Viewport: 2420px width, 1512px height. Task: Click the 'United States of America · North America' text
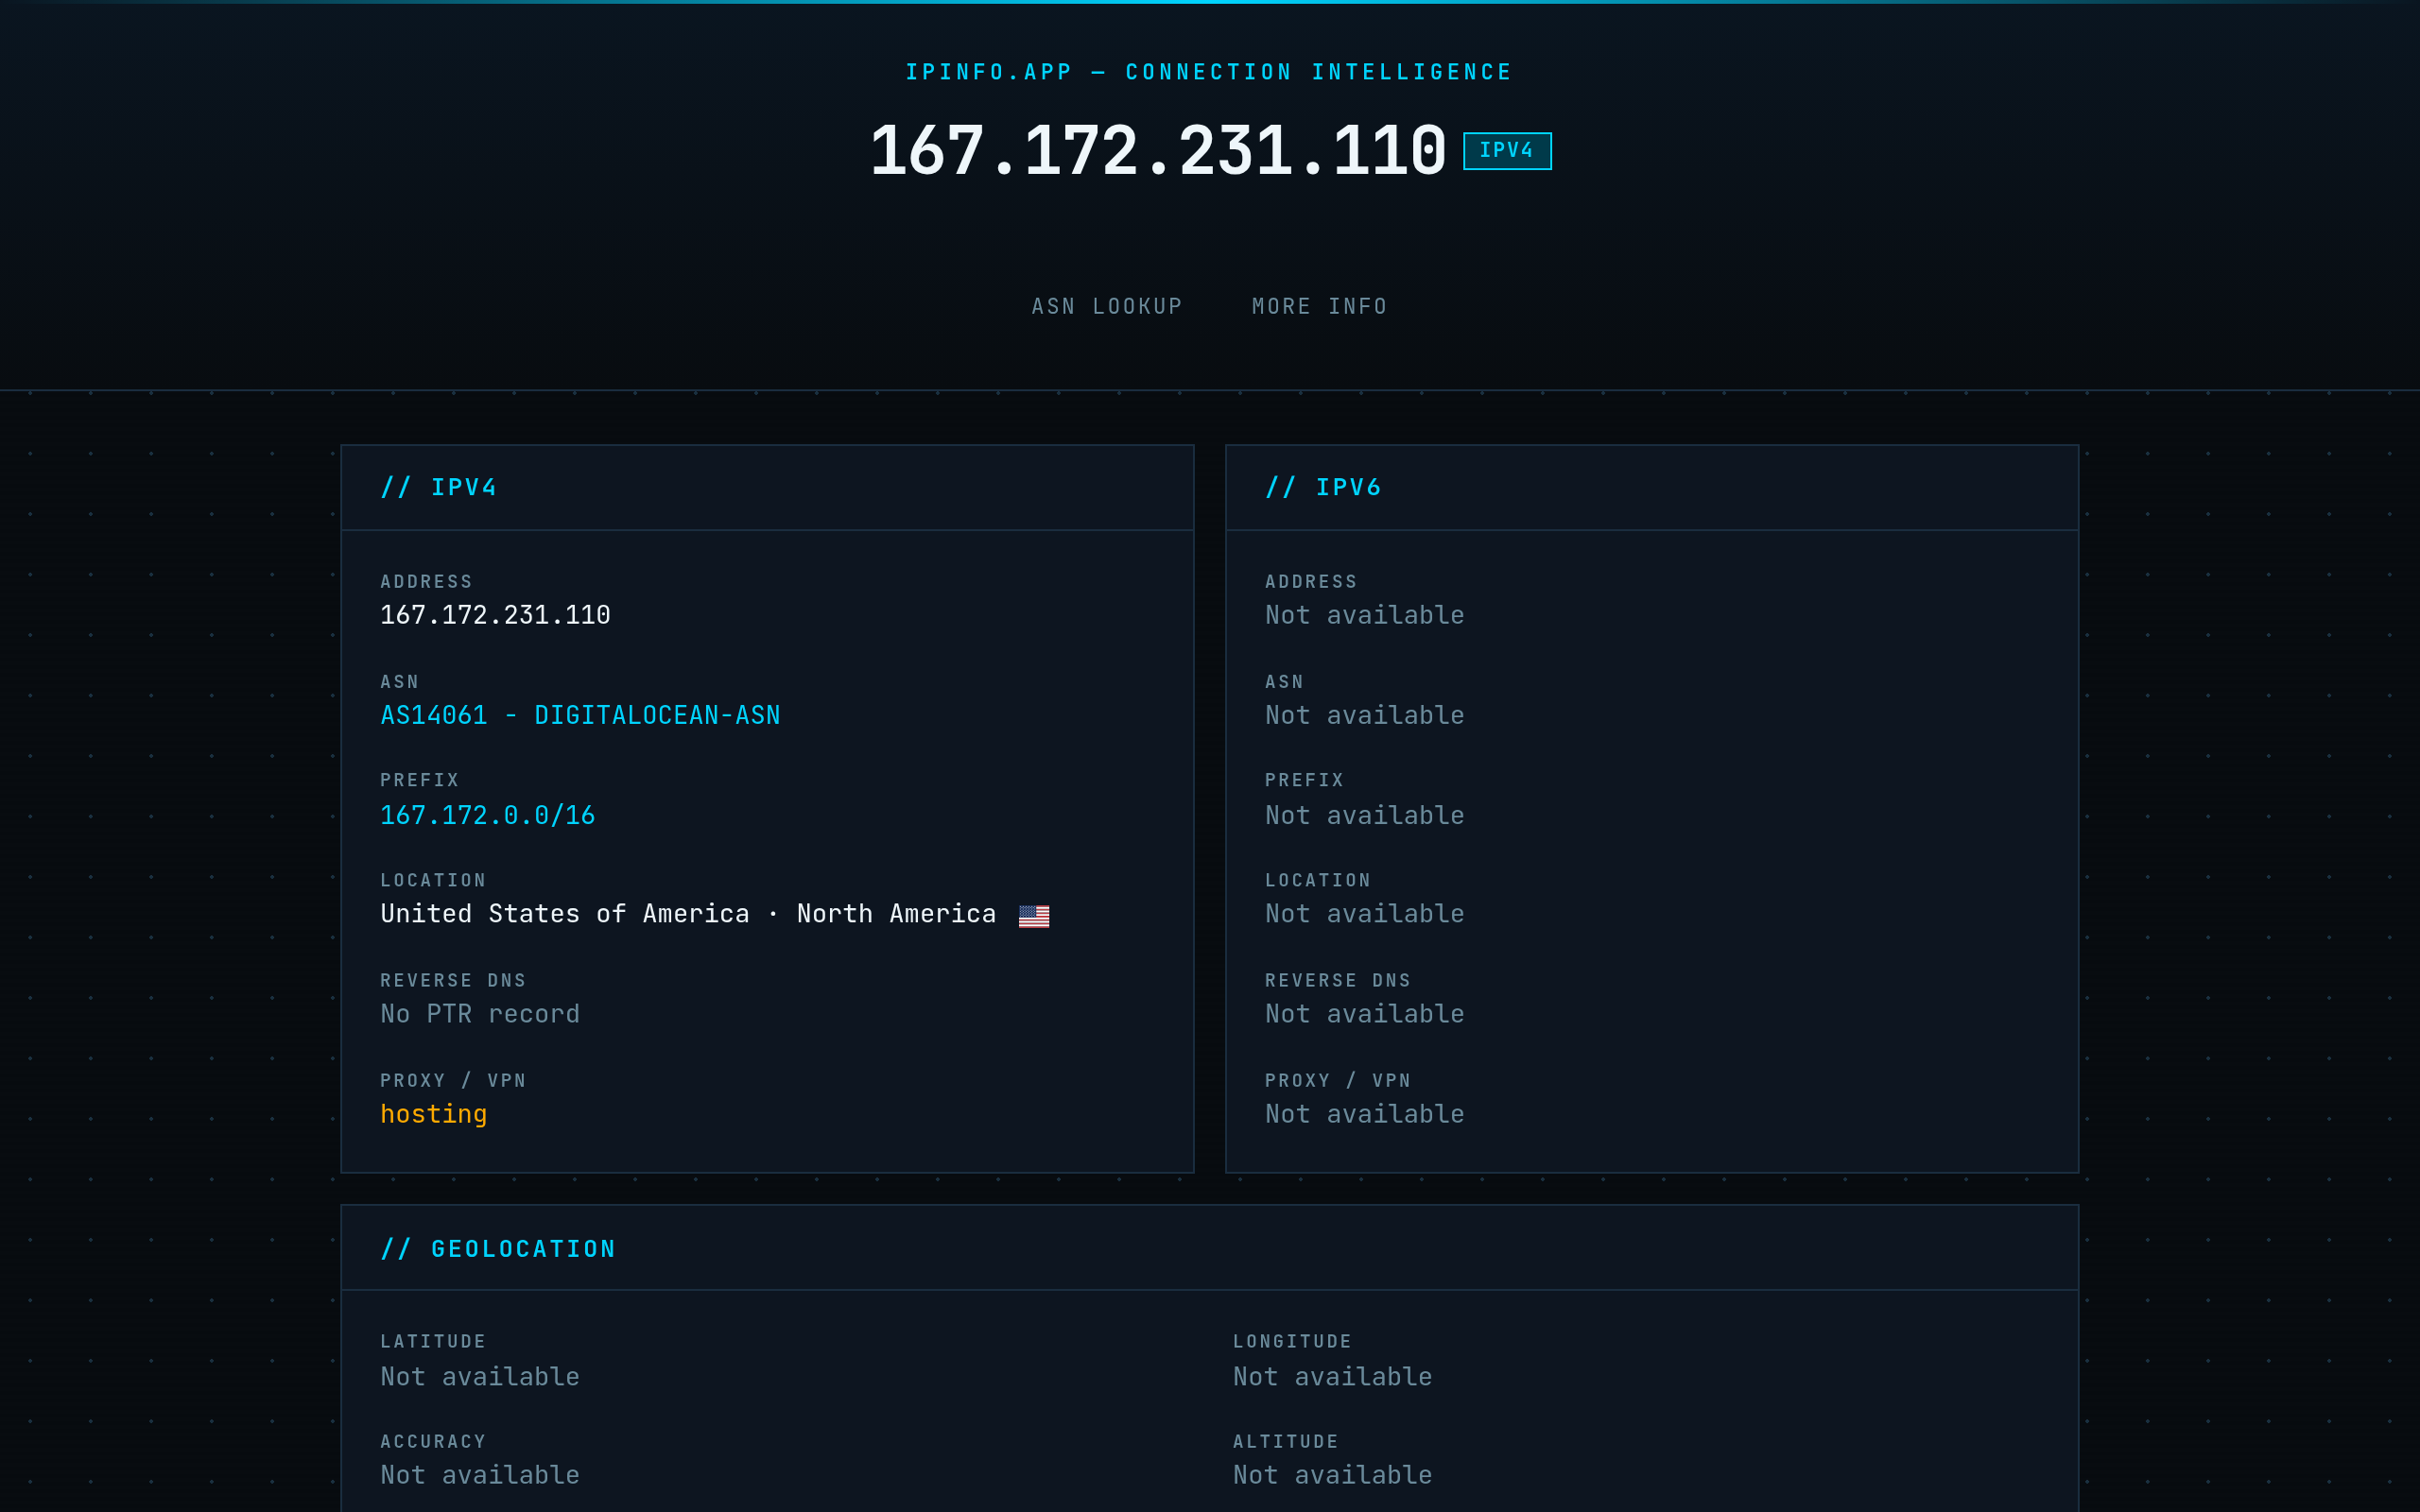[x=688, y=914]
